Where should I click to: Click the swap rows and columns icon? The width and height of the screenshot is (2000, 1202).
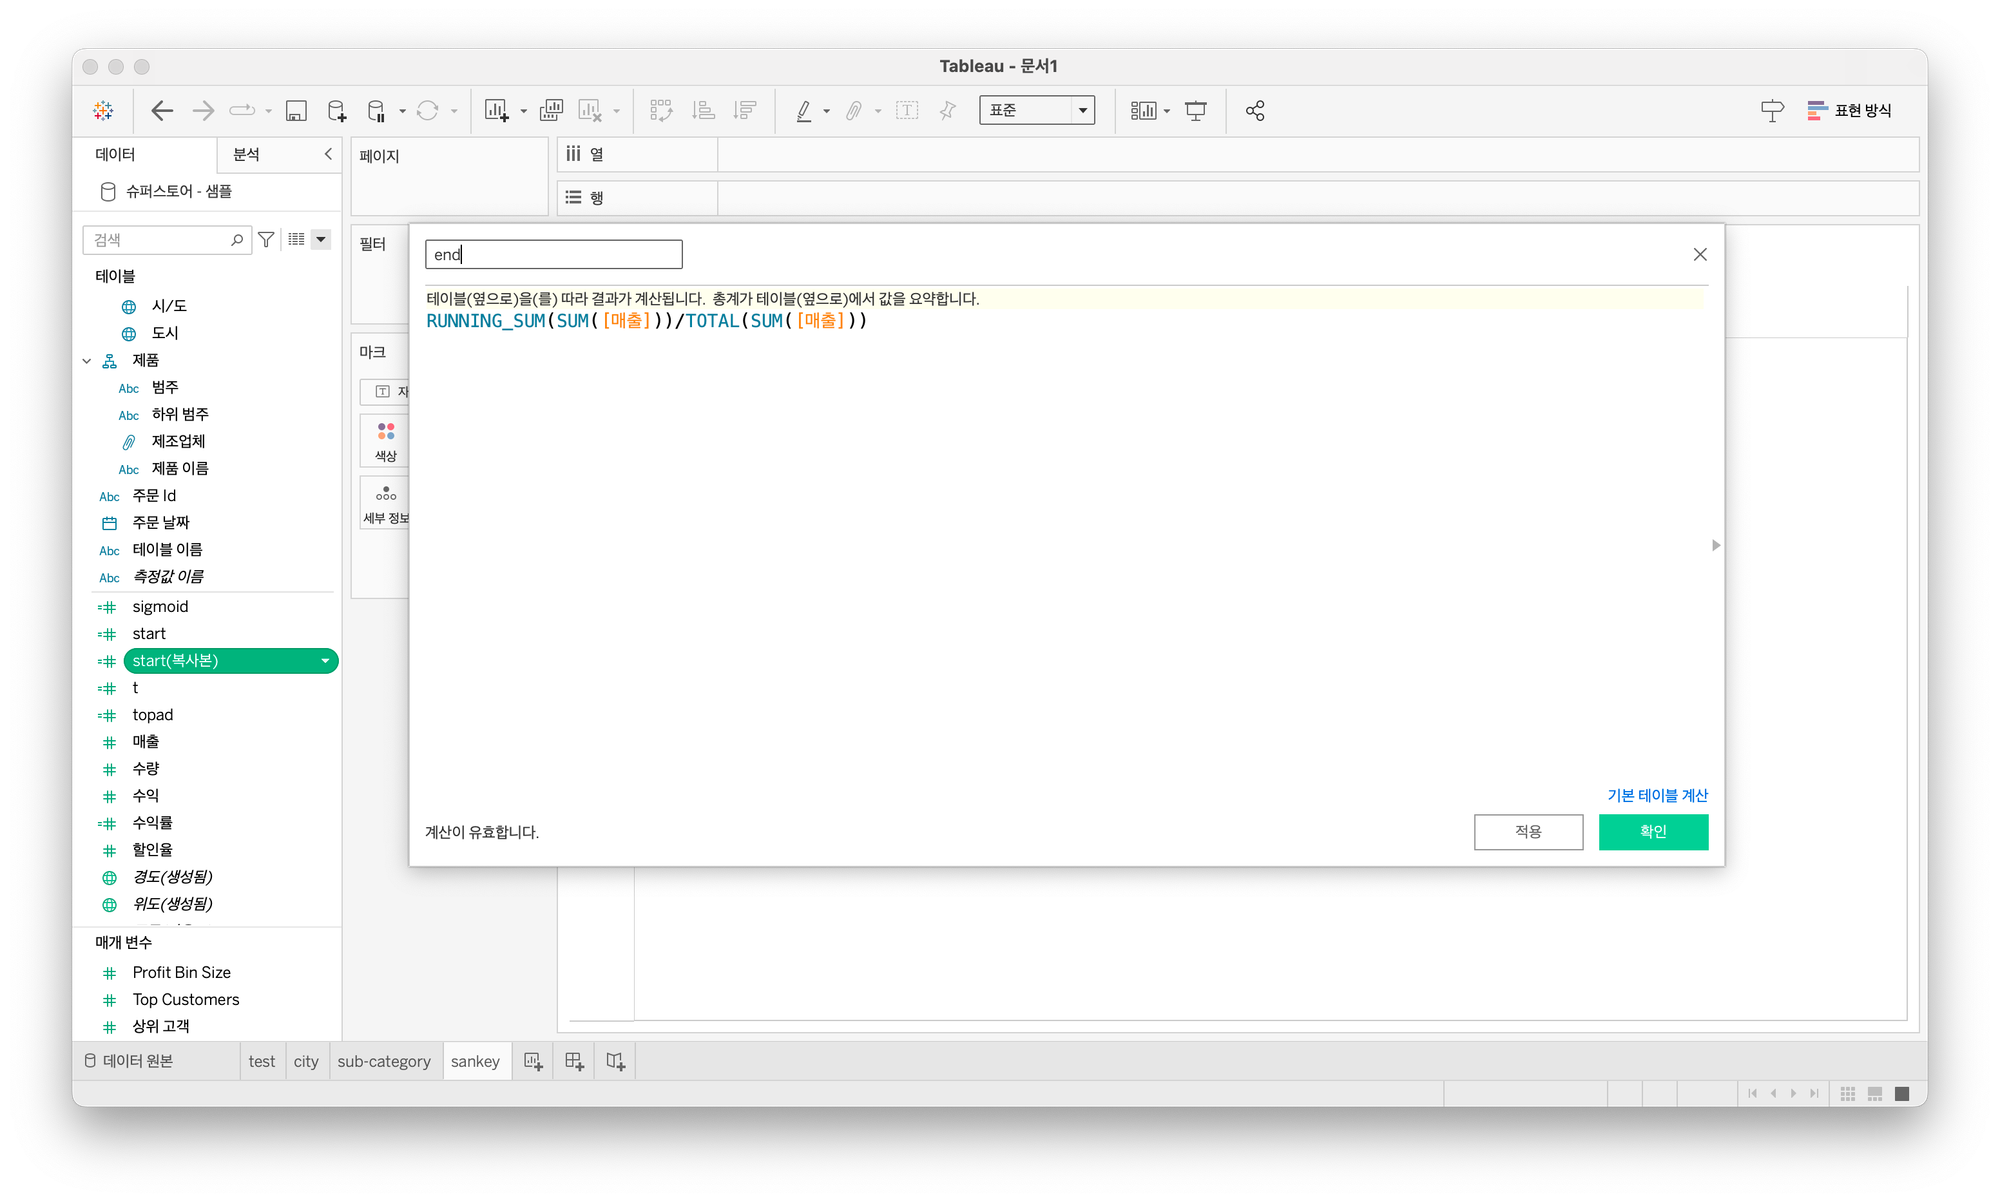661,111
